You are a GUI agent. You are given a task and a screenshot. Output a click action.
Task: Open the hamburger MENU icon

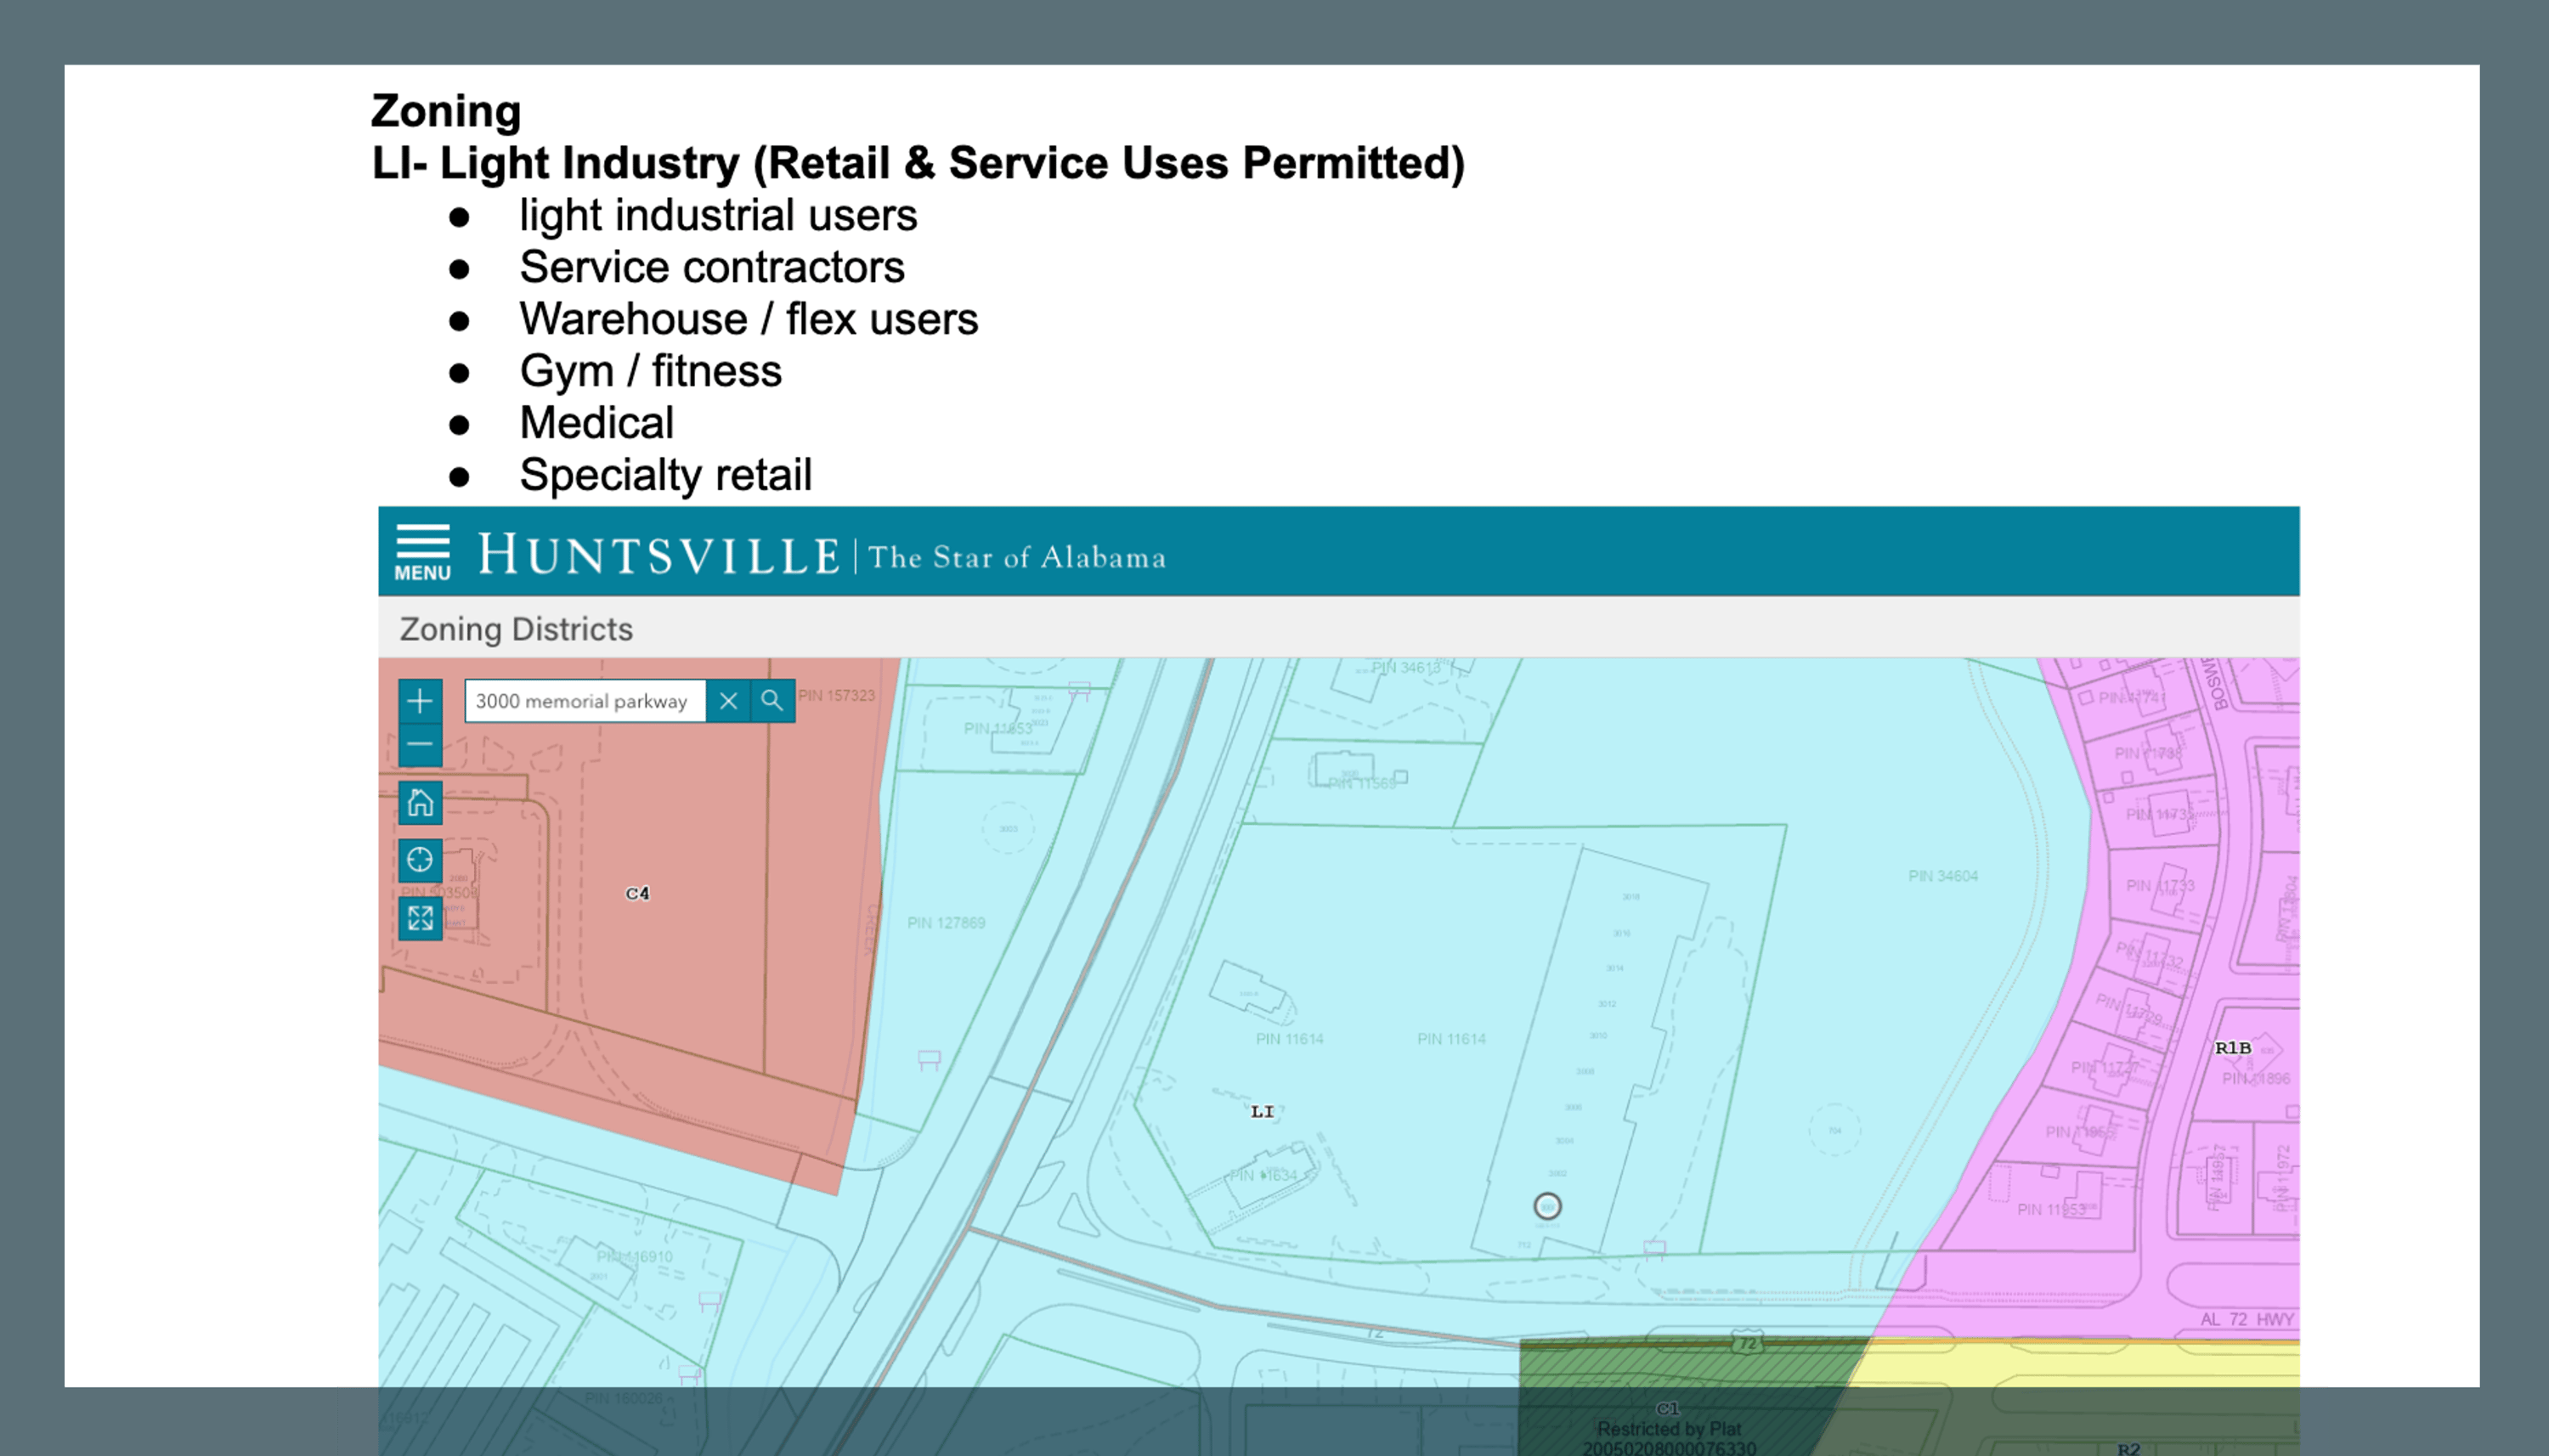pos(422,552)
